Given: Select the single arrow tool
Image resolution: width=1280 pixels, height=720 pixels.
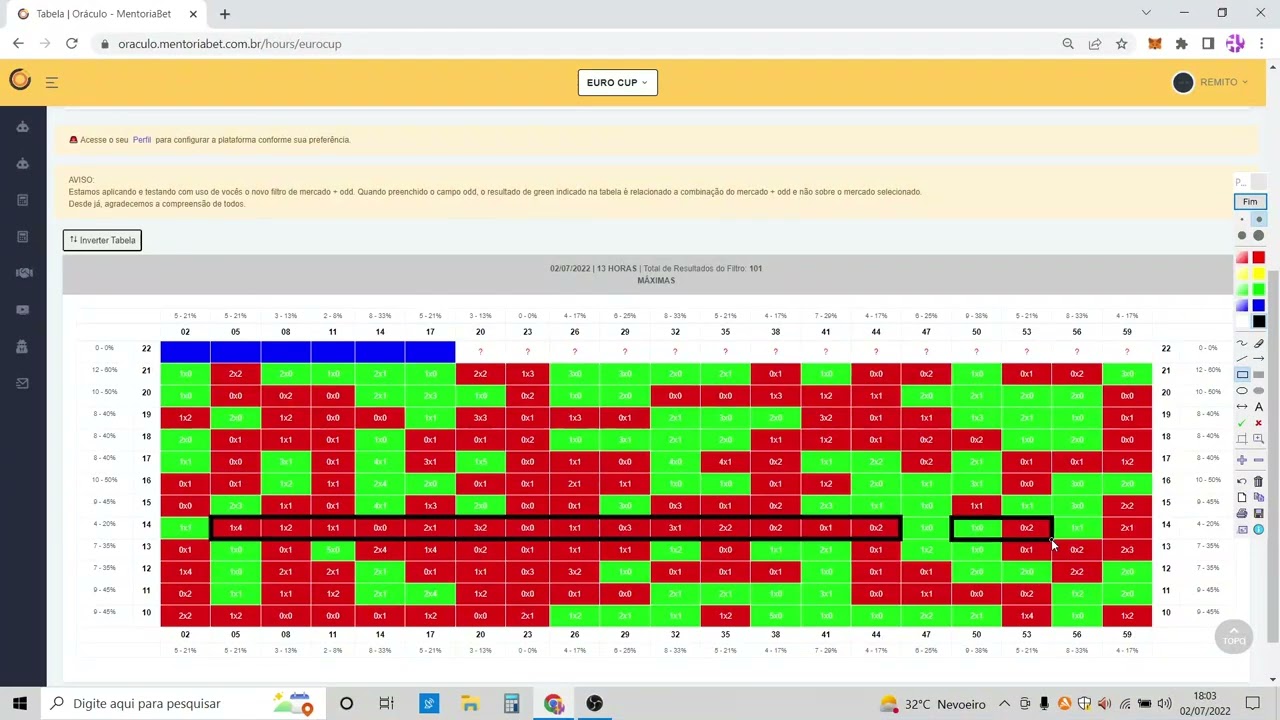Looking at the screenshot, I should pyautogui.click(x=1259, y=359).
